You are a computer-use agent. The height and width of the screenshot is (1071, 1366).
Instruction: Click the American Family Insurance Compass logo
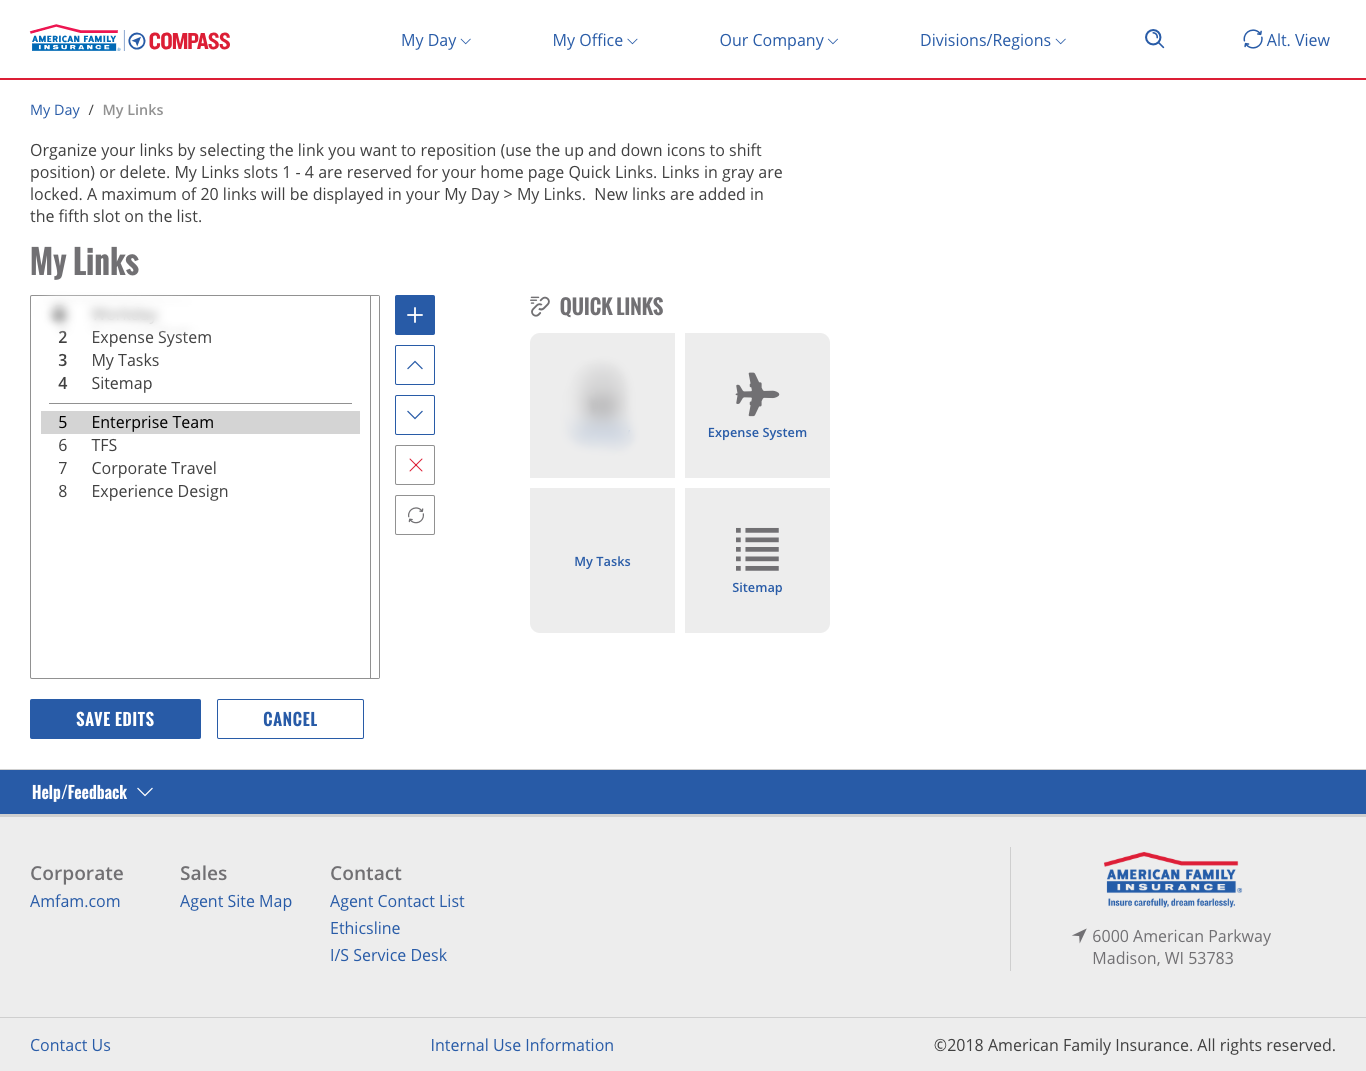point(130,40)
